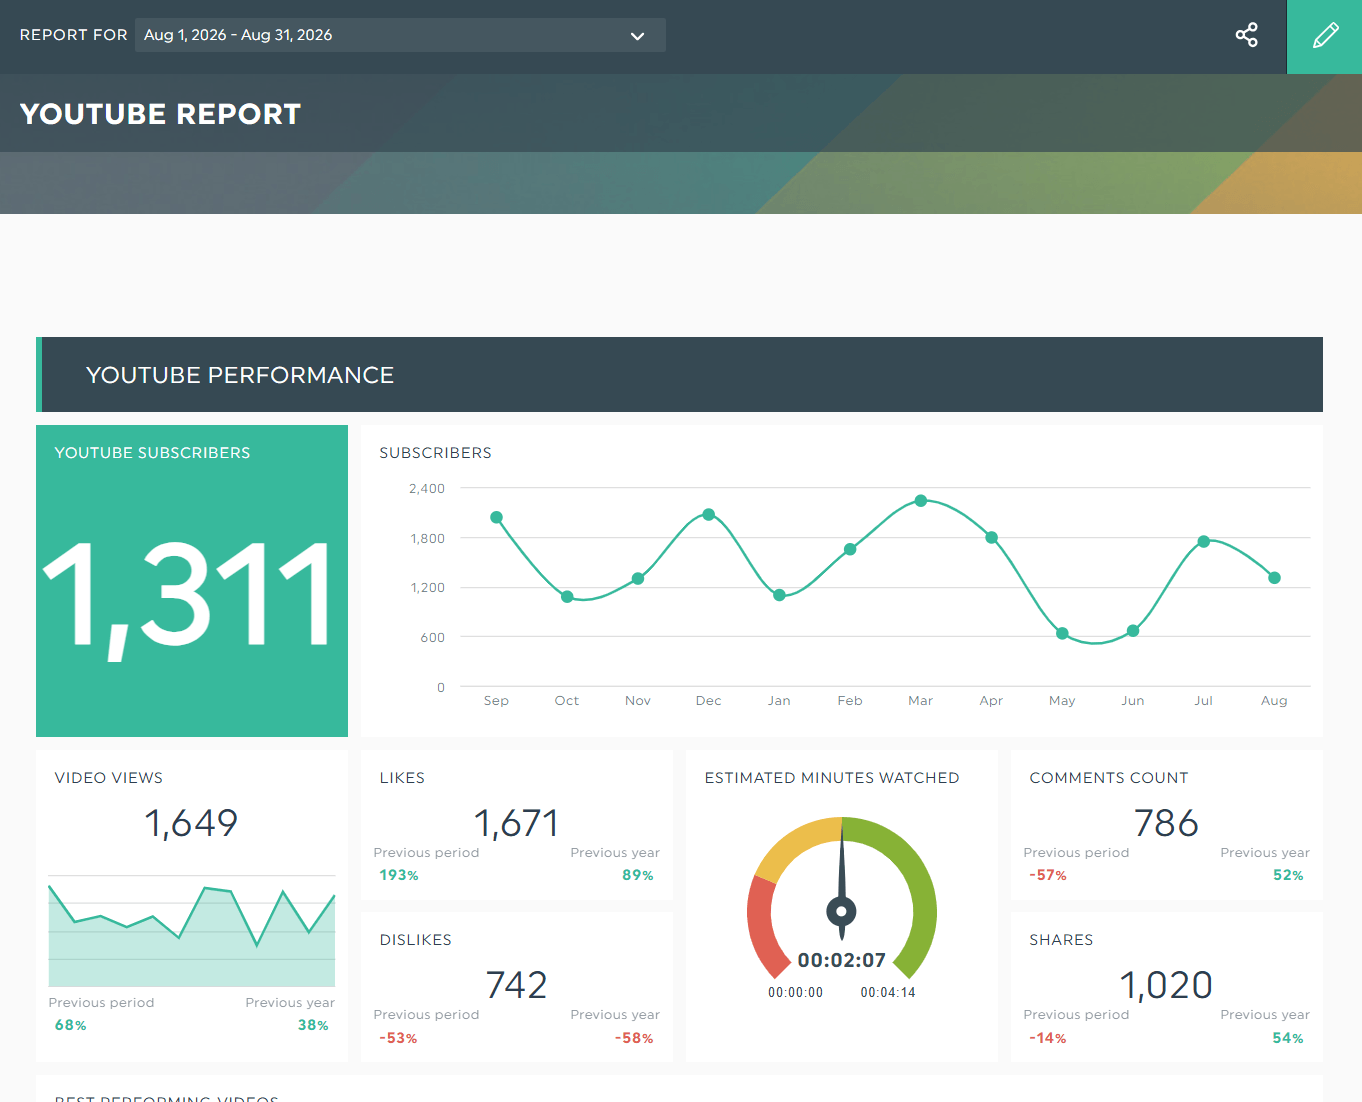
Task: Click the gauge needle hub in minutes watched
Action: (x=842, y=911)
